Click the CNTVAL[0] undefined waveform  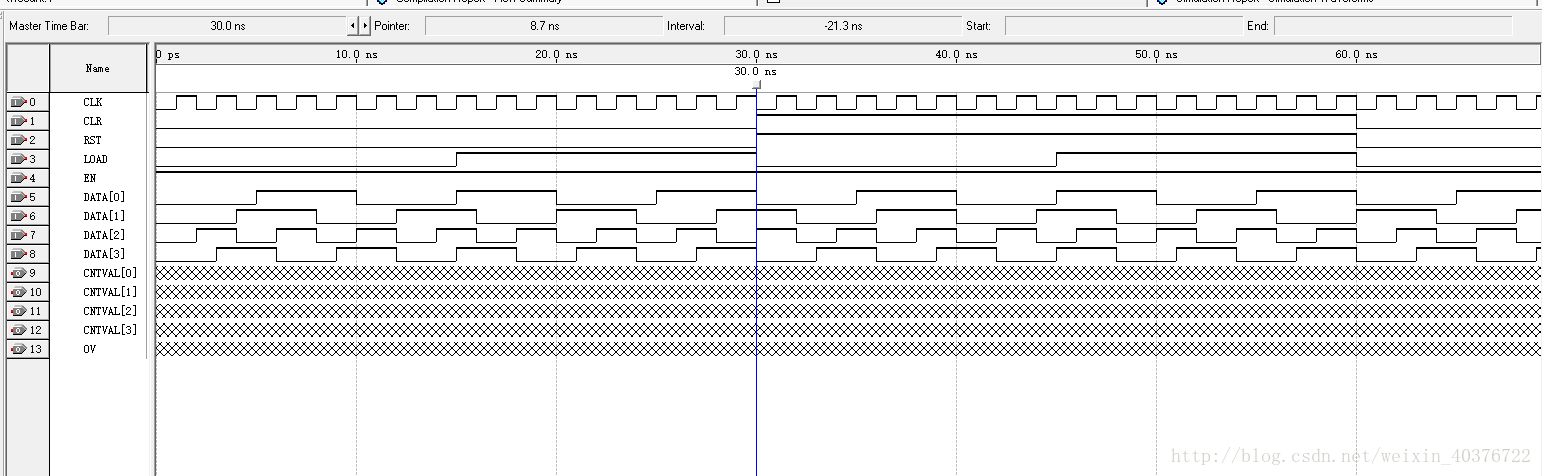[848, 273]
